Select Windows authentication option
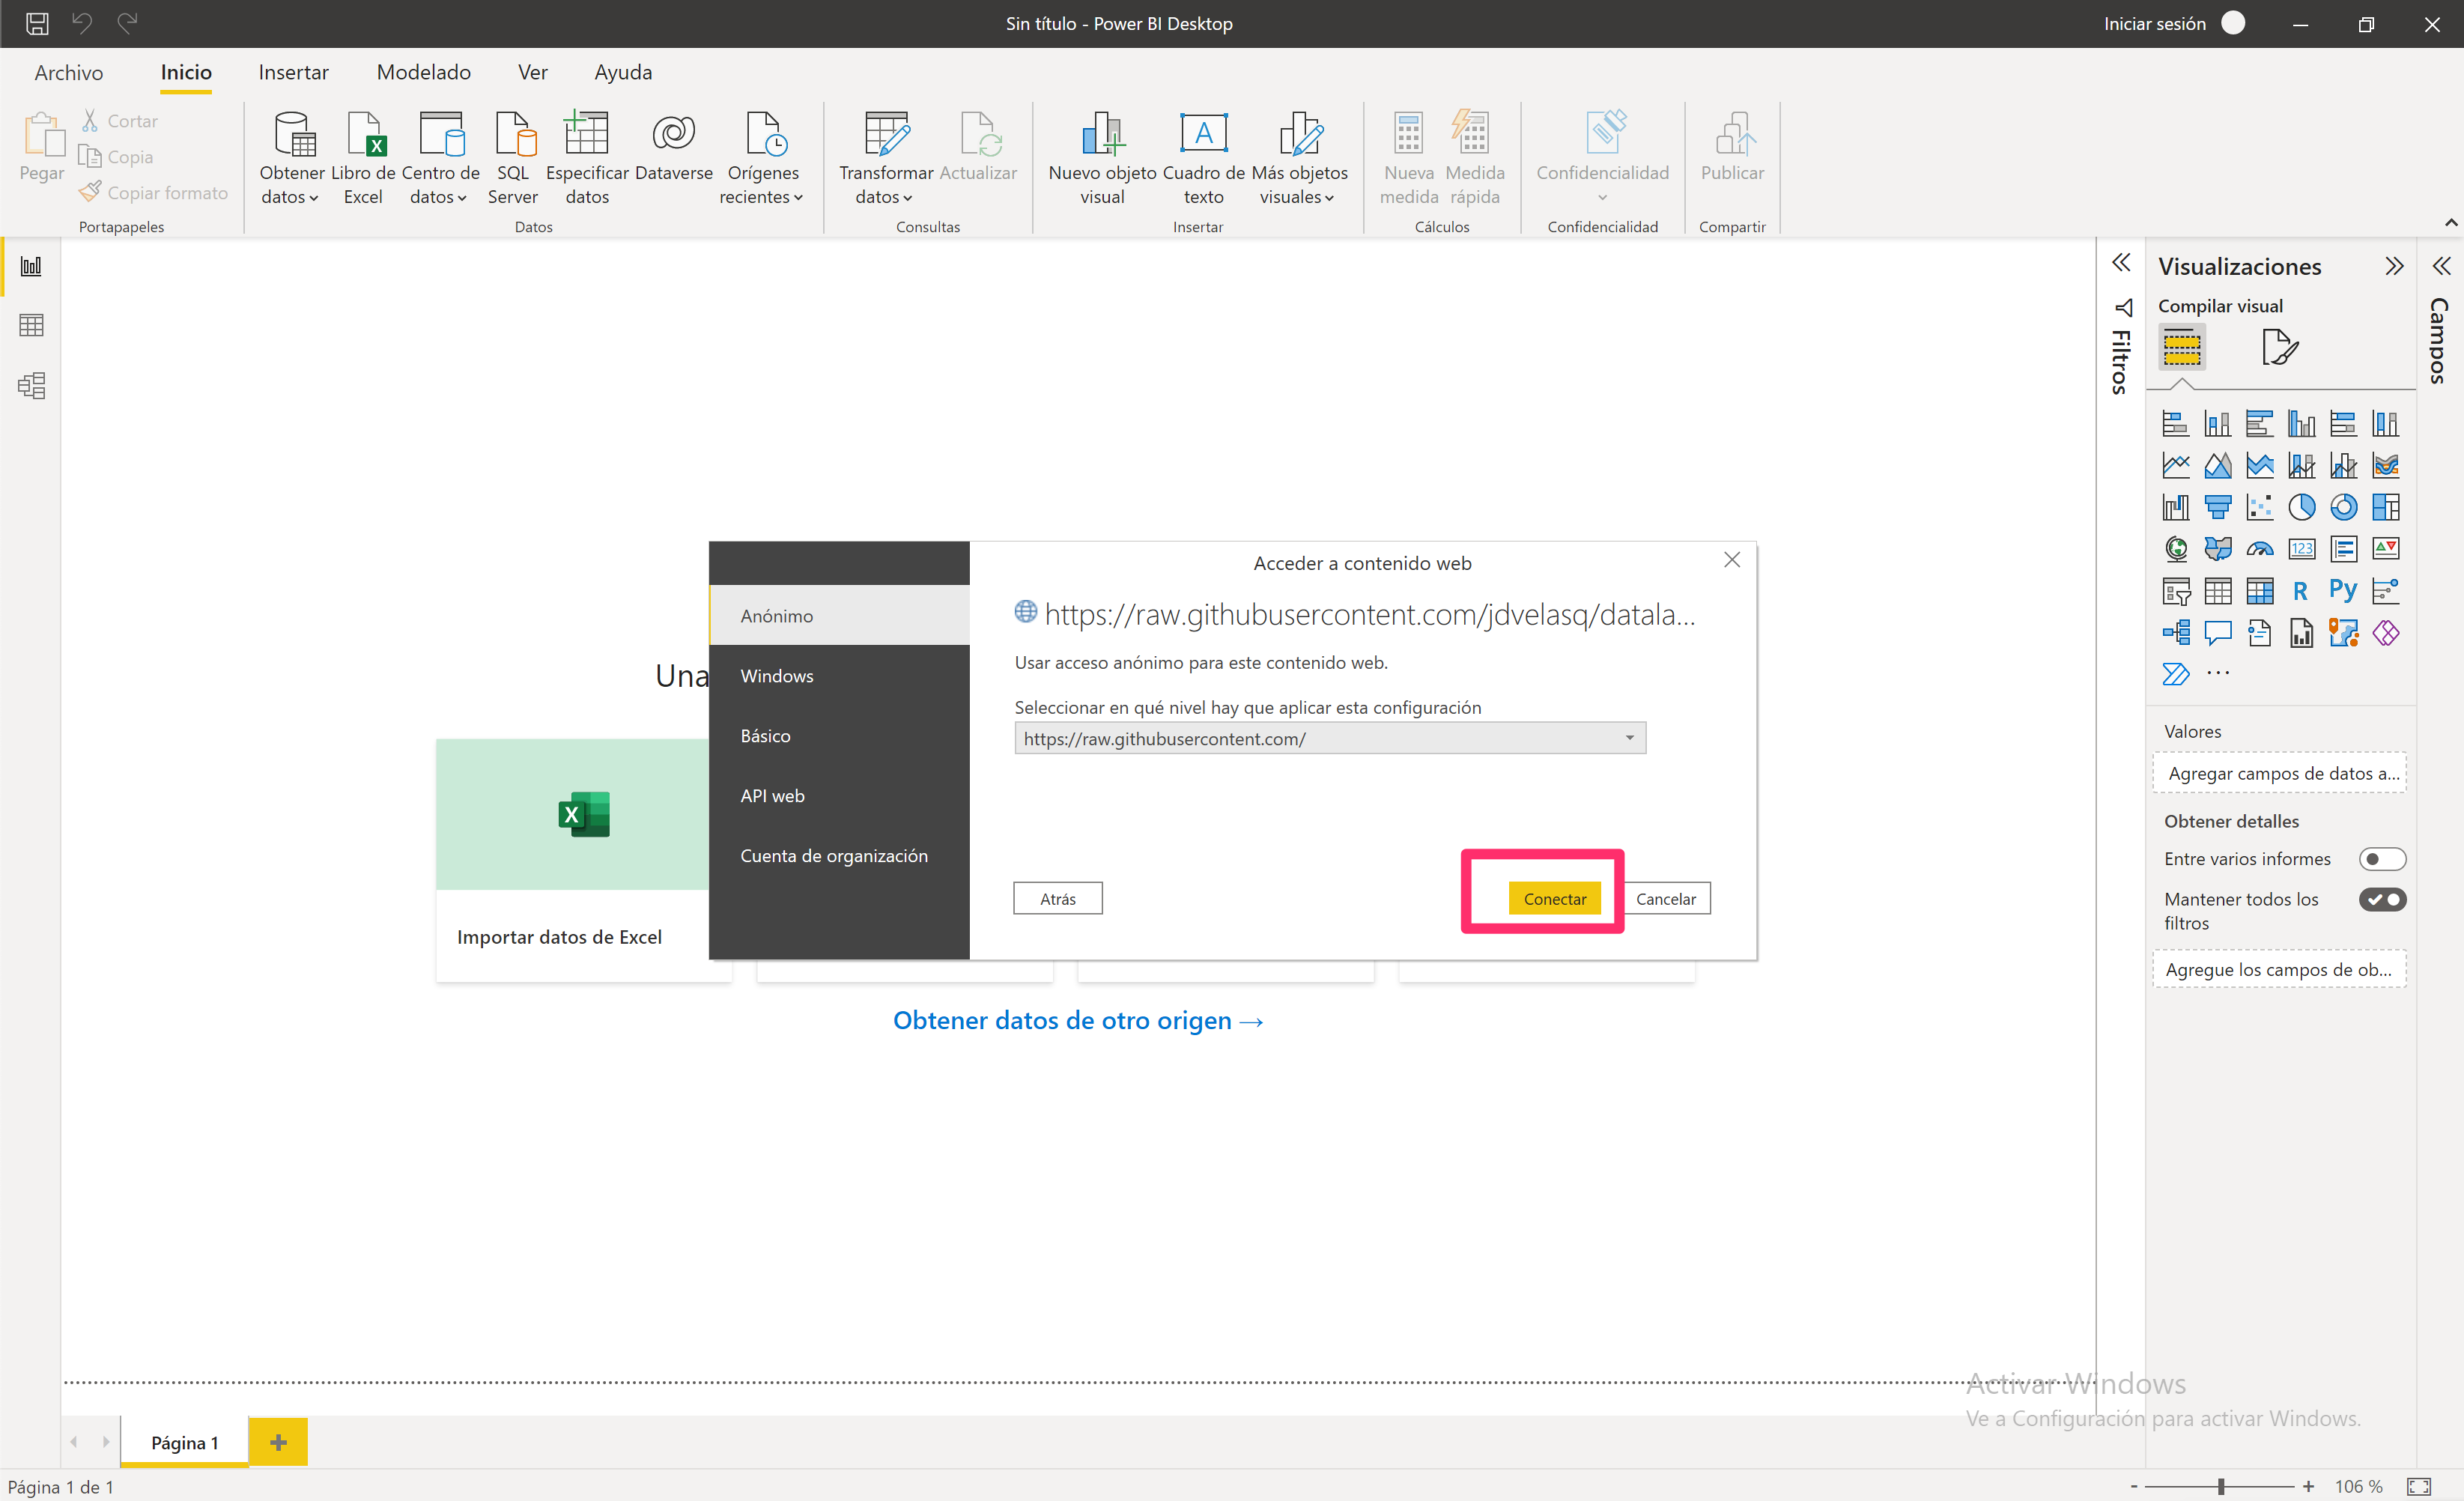 click(839, 676)
